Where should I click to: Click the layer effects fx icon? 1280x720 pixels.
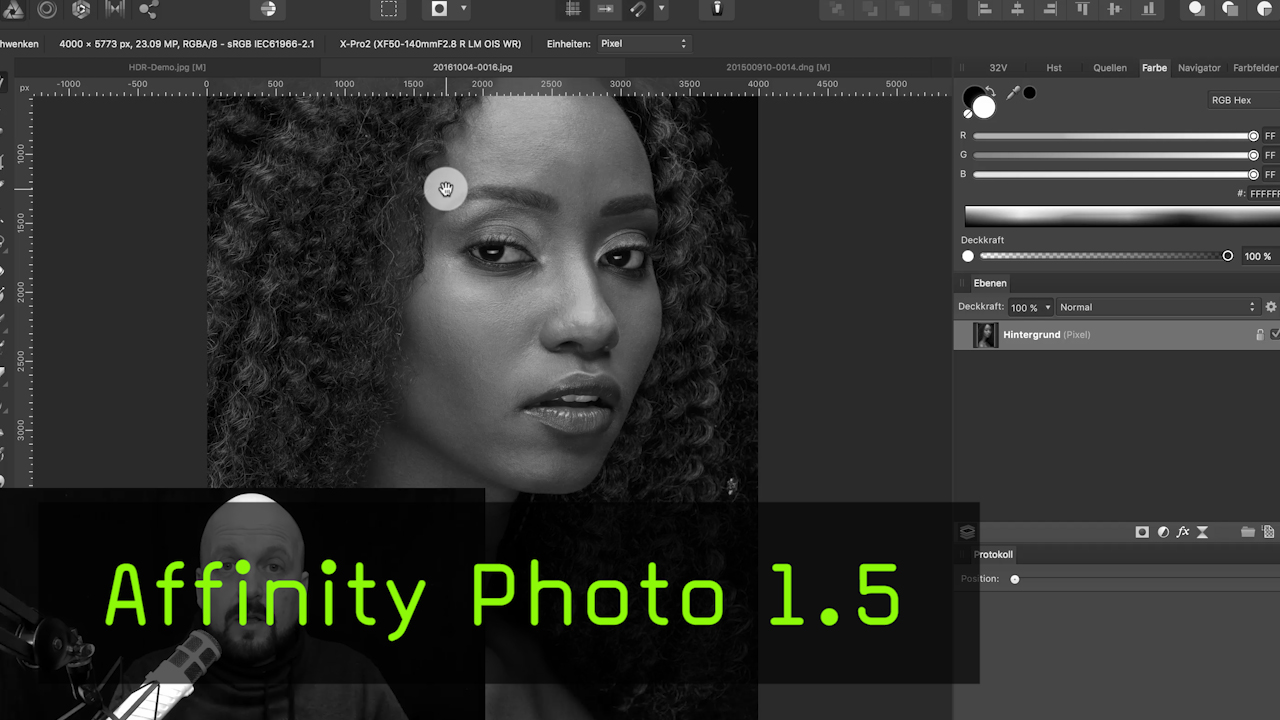[x=1183, y=531]
